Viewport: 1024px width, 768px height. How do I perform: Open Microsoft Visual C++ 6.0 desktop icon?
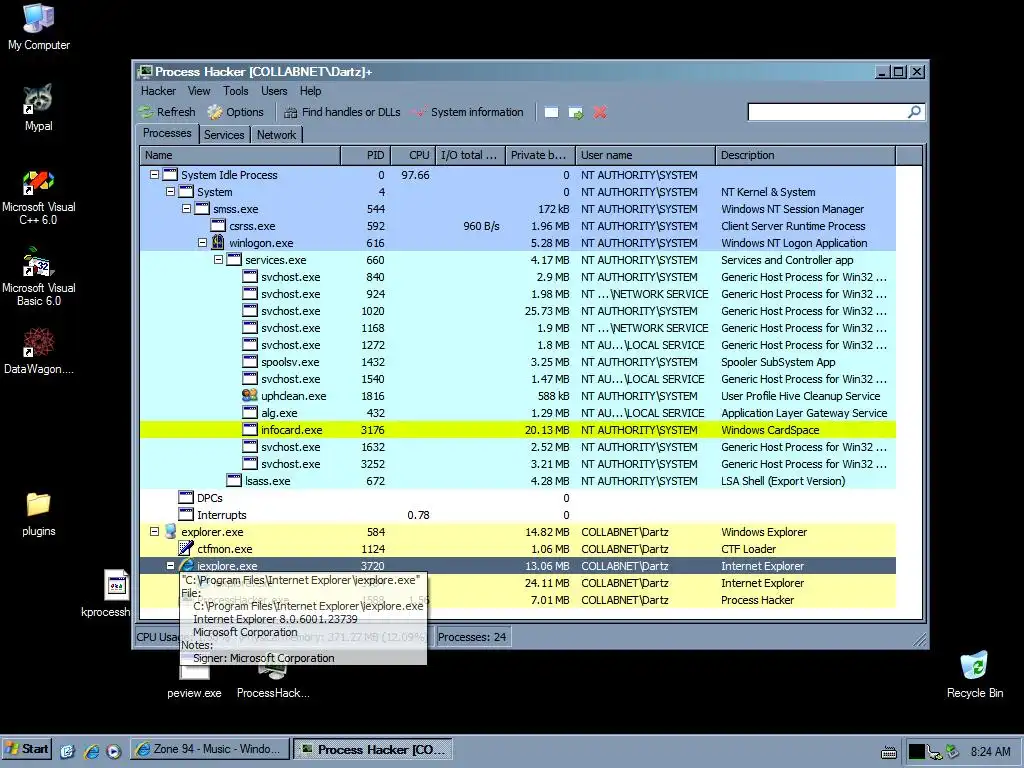pos(39,197)
